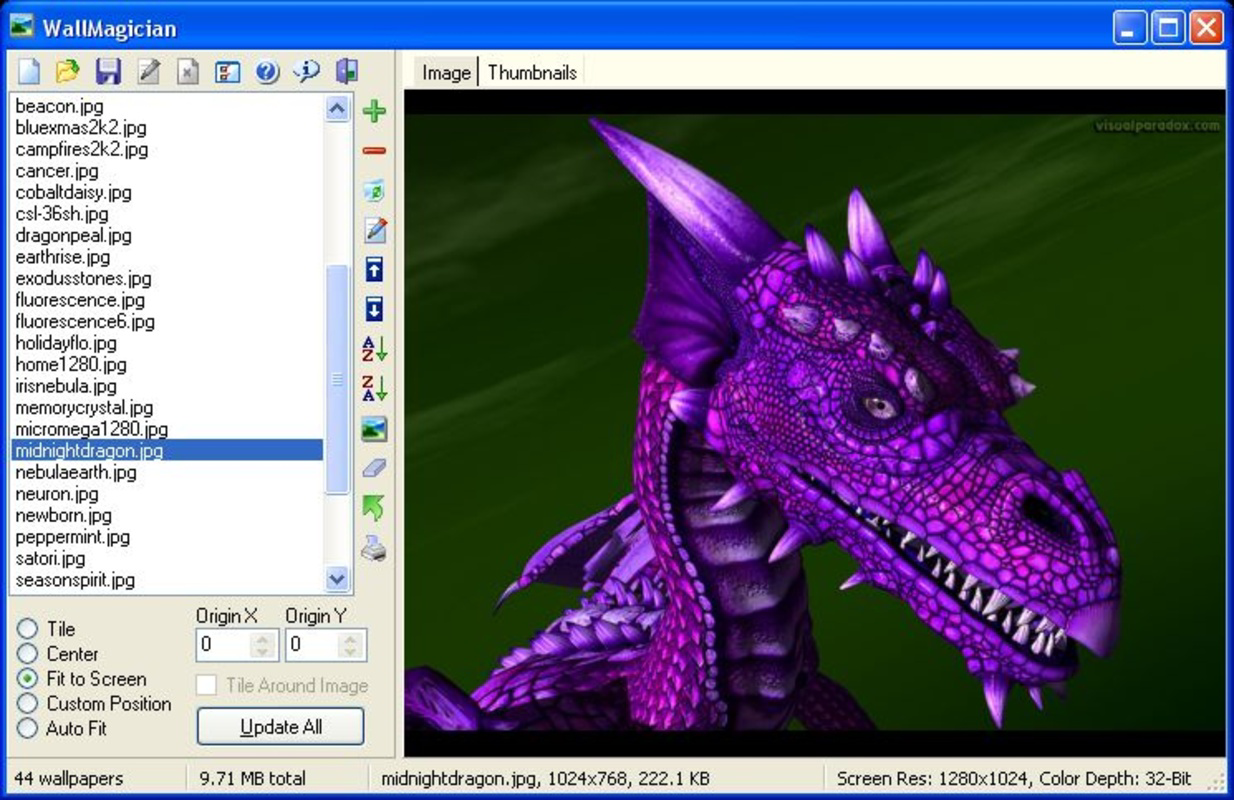This screenshot has width=1234, height=800.
Task: Click the edit document pencil toolbar icon
Action: (148, 72)
